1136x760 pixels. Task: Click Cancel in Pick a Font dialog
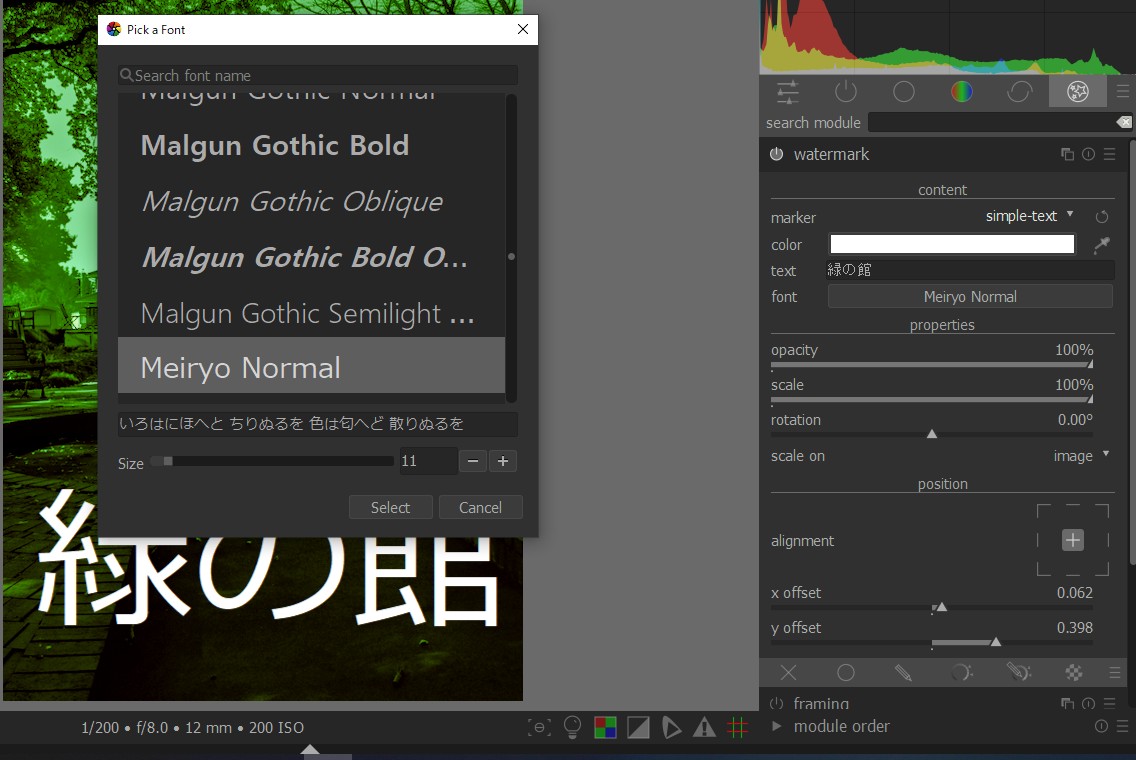(480, 507)
